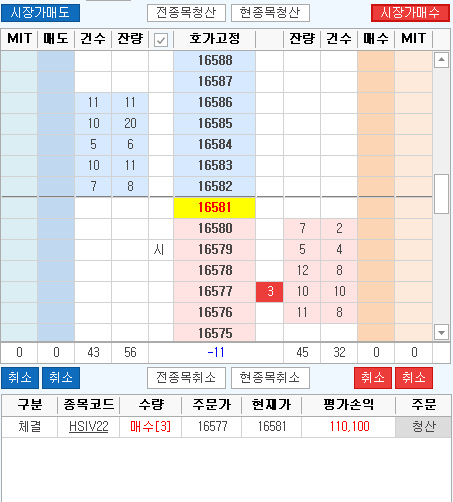This screenshot has height=502, width=453.
Task: Click the 시장가매수 market buy button
Action: pos(410,13)
